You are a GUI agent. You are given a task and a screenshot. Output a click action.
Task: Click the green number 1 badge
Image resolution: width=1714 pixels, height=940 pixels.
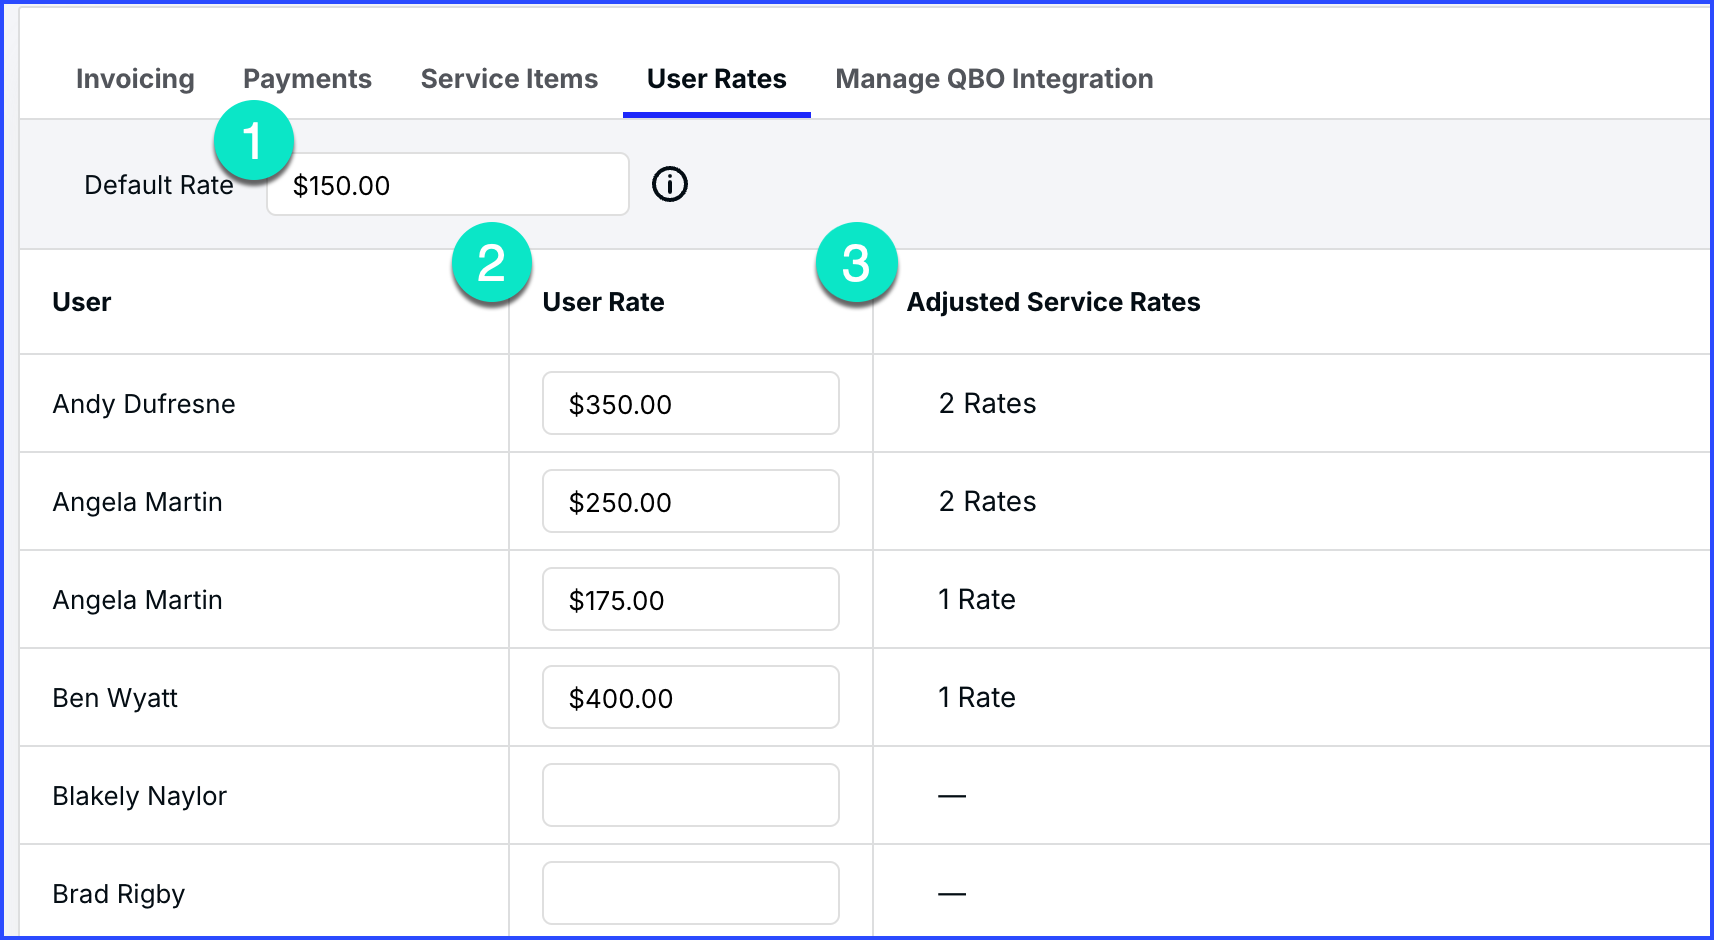(253, 141)
